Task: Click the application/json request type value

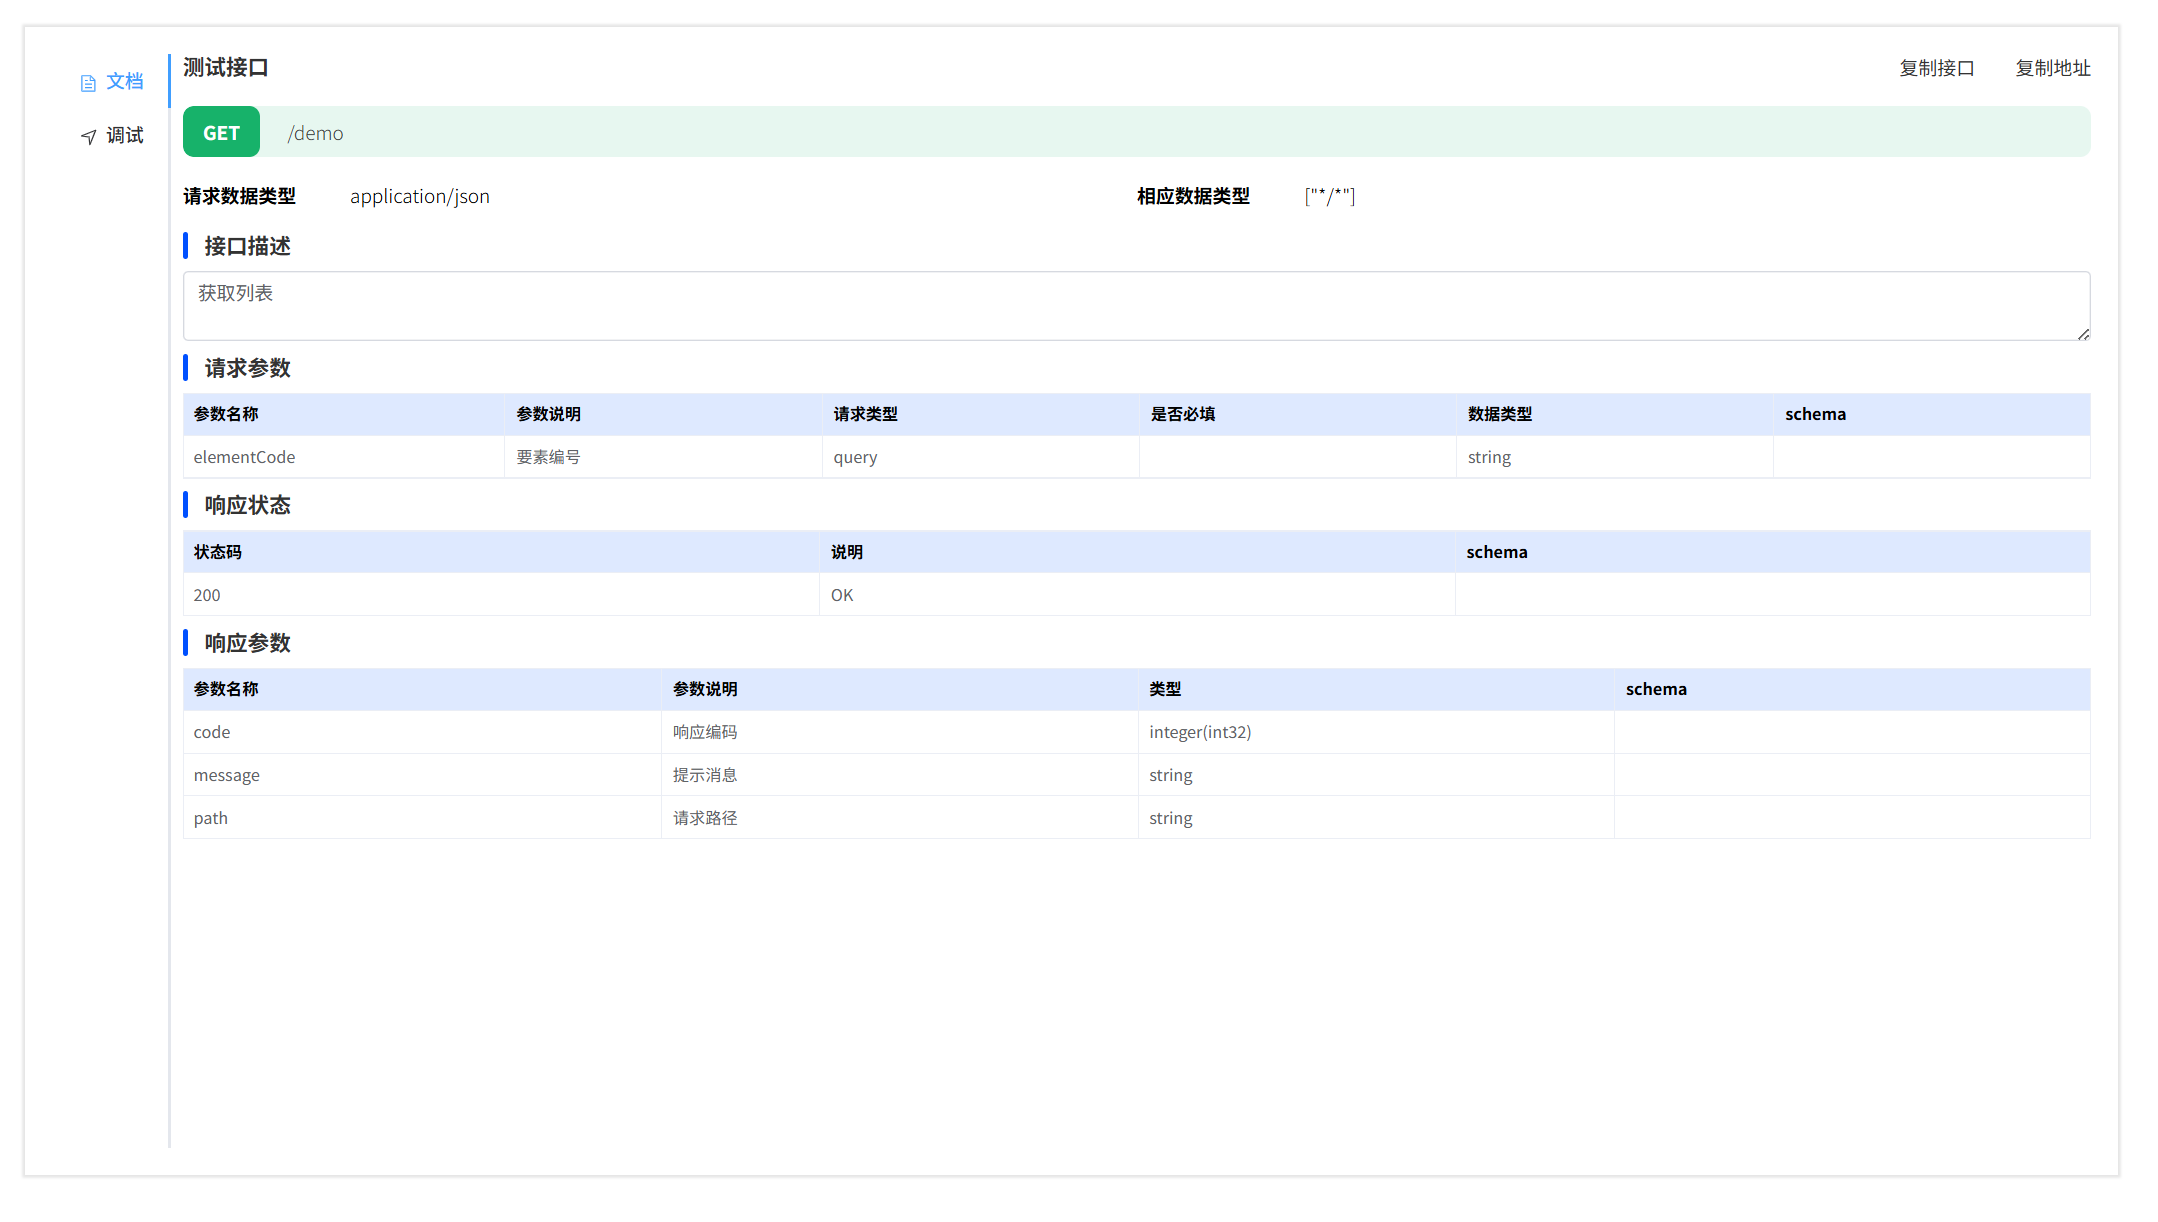Action: coord(420,196)
